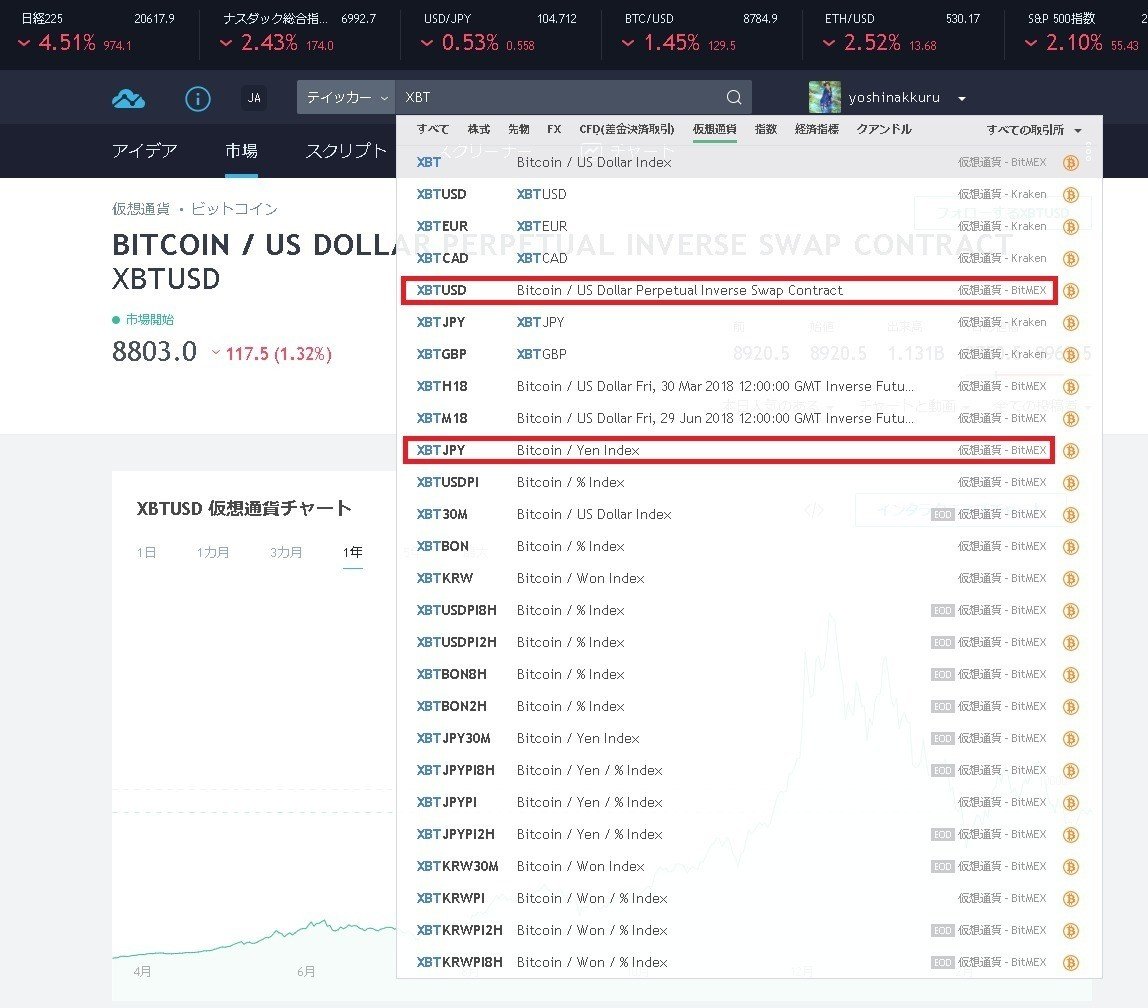
Task: Click the Bitcoin icon on the XBTUSD BitMEX row
Action: pyautogui.click(x=1071, y=290)
